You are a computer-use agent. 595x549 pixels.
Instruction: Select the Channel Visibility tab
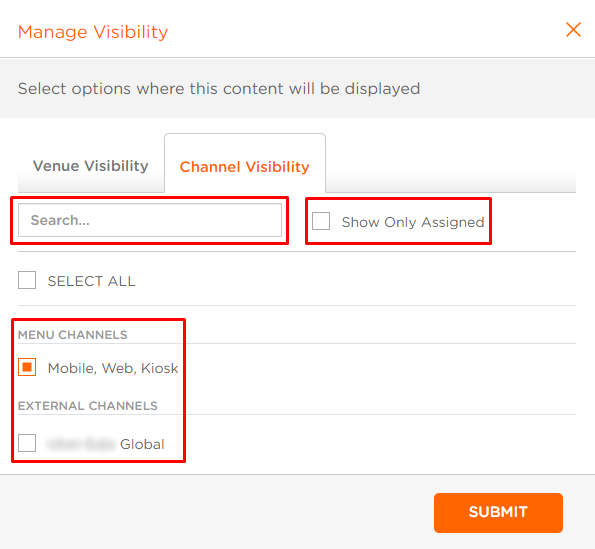tap(245, 167)
